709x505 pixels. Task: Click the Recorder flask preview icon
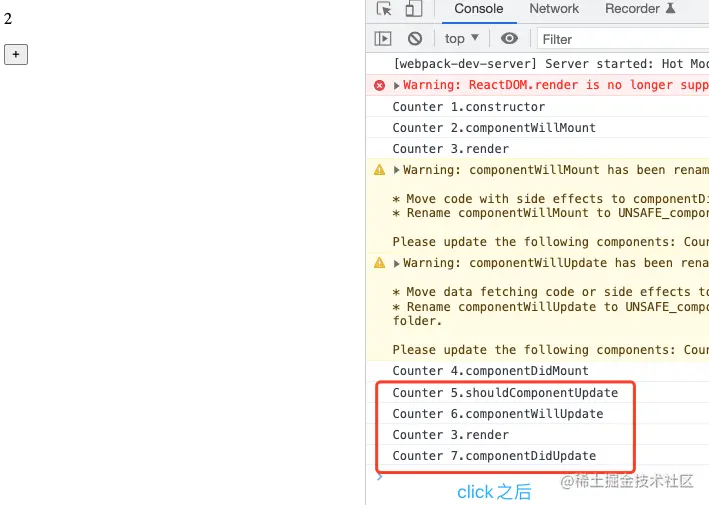[671, 8]
